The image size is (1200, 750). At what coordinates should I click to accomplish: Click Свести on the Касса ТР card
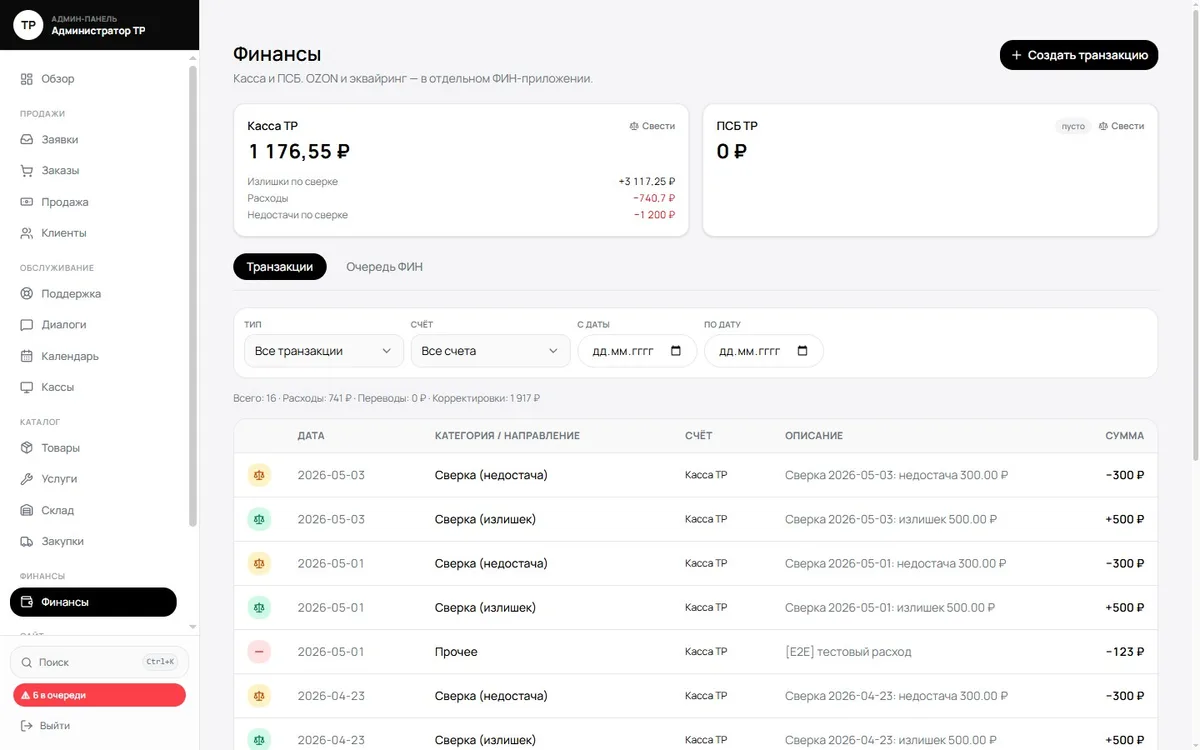click(x=652, y=126)
